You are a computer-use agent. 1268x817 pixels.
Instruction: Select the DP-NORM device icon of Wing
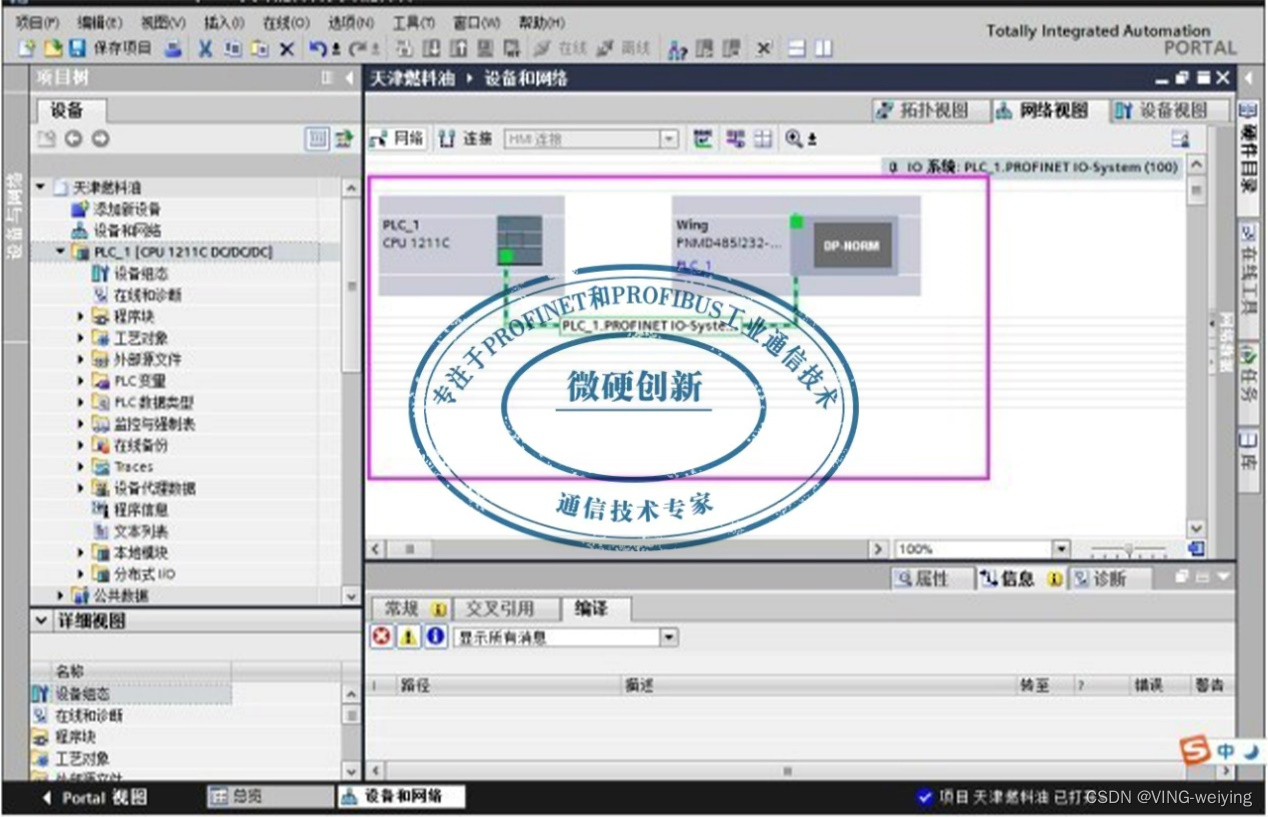[851, 245]
